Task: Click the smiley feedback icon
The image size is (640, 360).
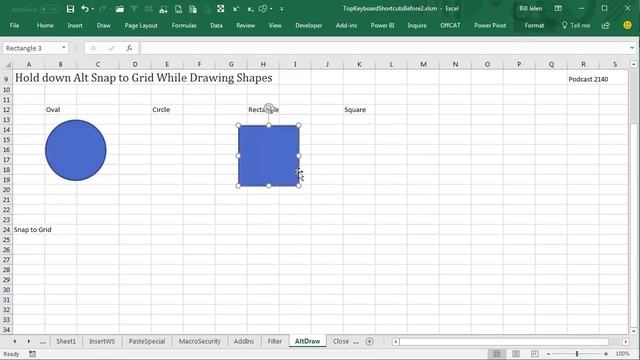Action: pyautogui.click(x=627, y=25)
